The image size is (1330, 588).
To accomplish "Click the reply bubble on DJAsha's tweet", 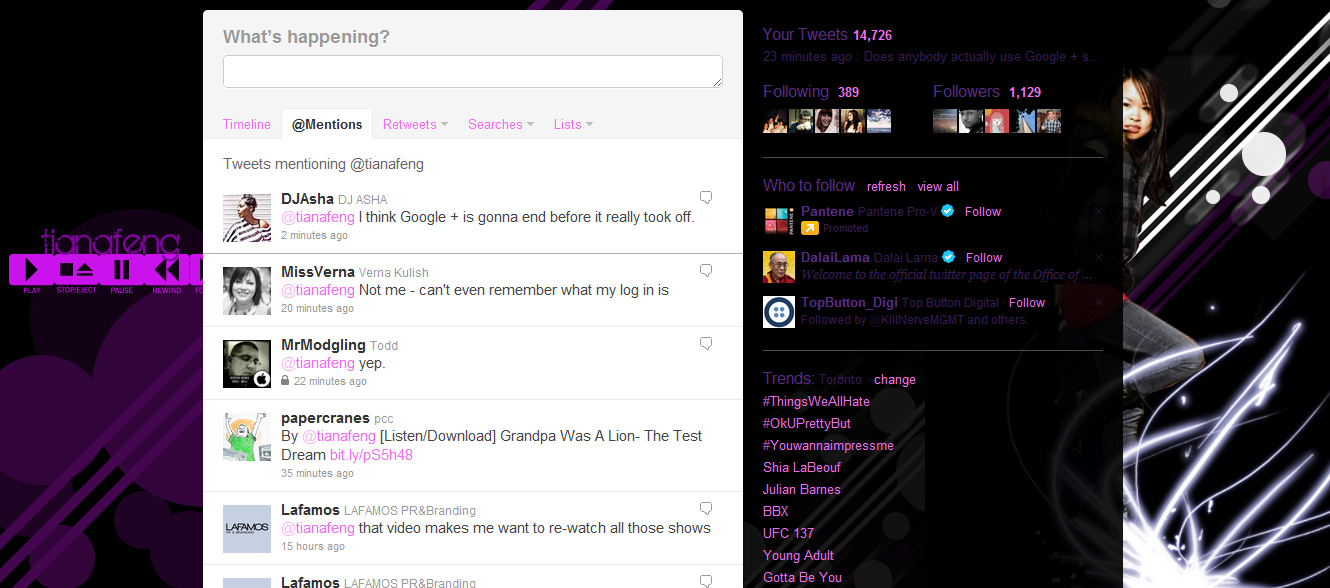I will 706,197.
